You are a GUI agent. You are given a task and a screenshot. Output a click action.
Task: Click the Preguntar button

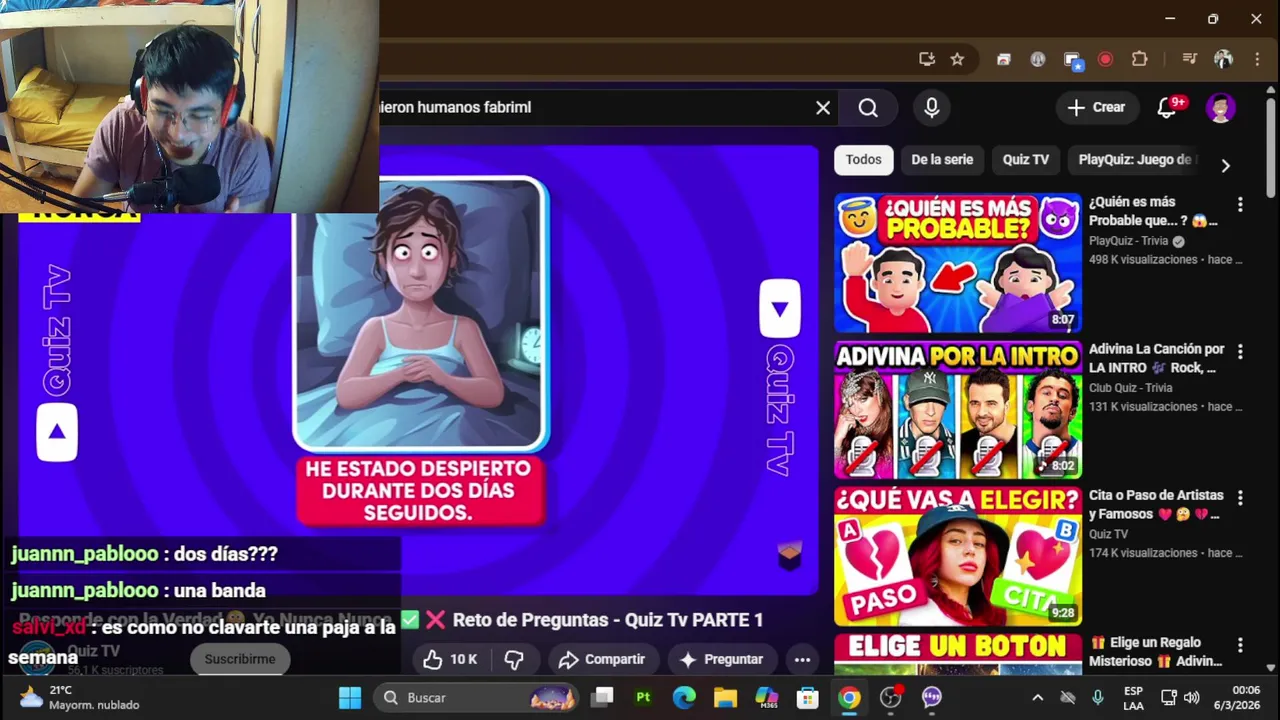tap(721, 660)
